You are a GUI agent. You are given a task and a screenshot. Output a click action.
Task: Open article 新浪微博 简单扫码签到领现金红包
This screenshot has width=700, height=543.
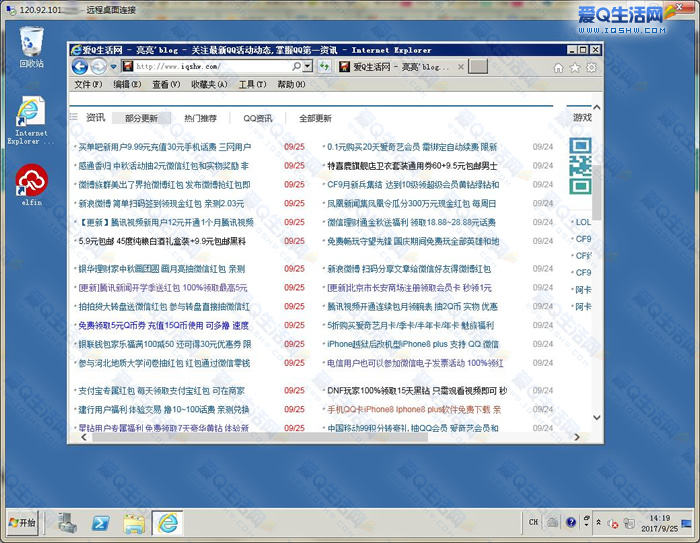[x=161, y=204]
